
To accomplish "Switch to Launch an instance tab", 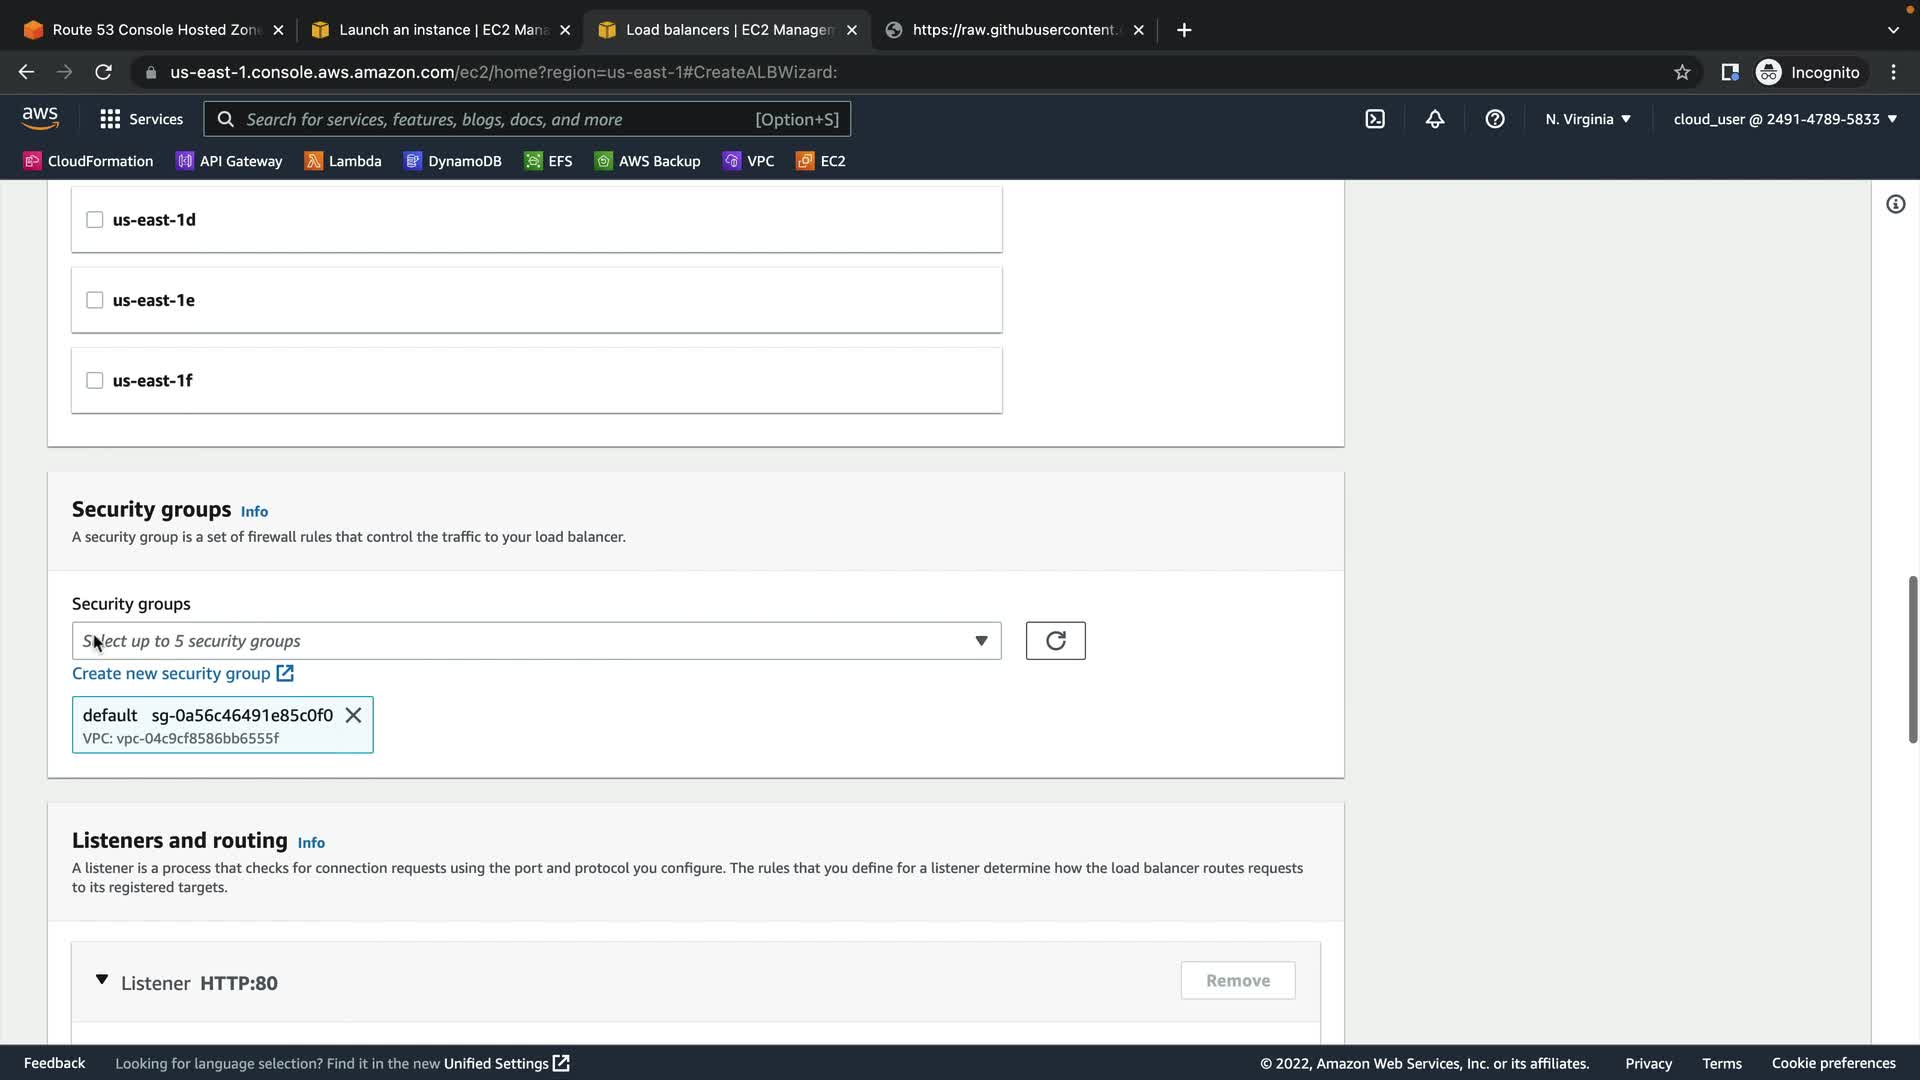I will click(440, 30).
